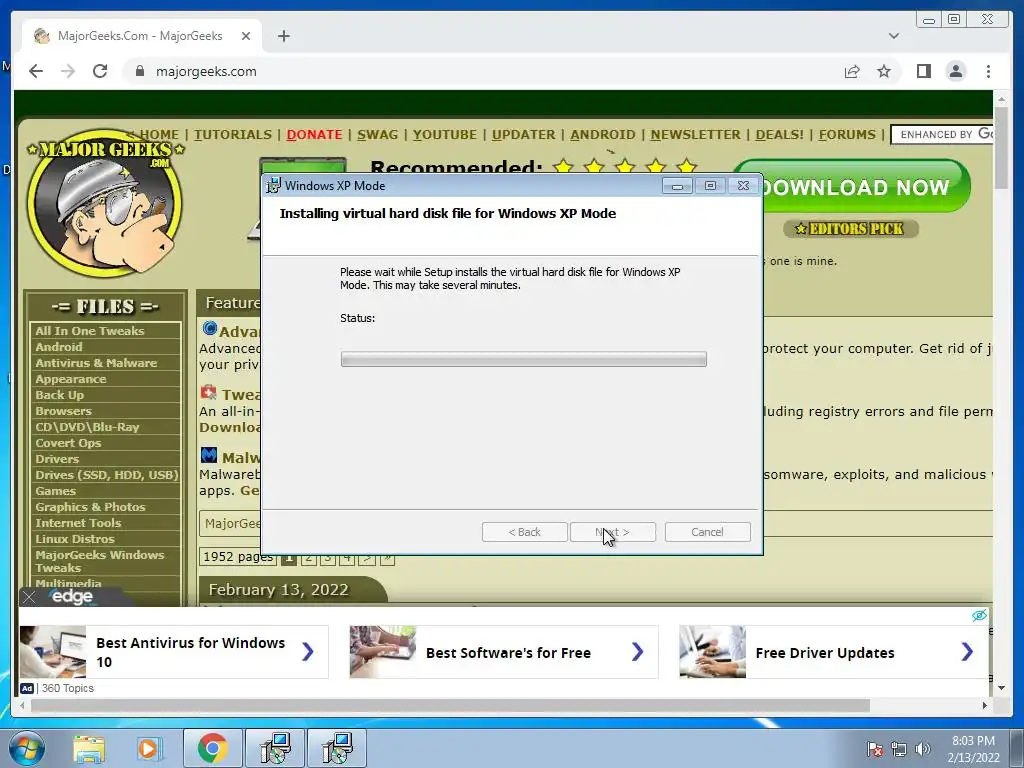
Task: Open the All In One Tweaks category
Action: point(89,330)
